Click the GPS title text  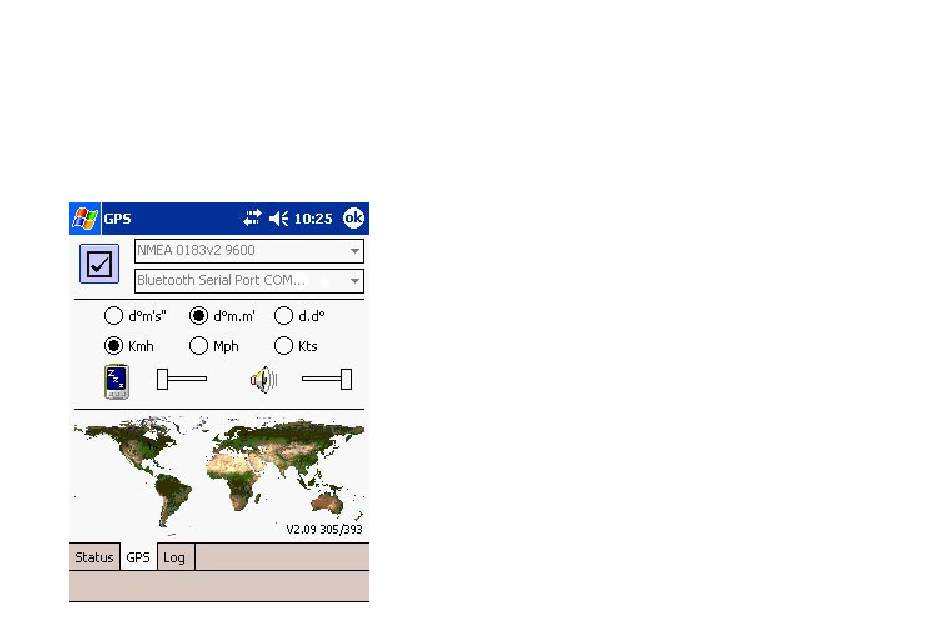click(x=118, y=219)
